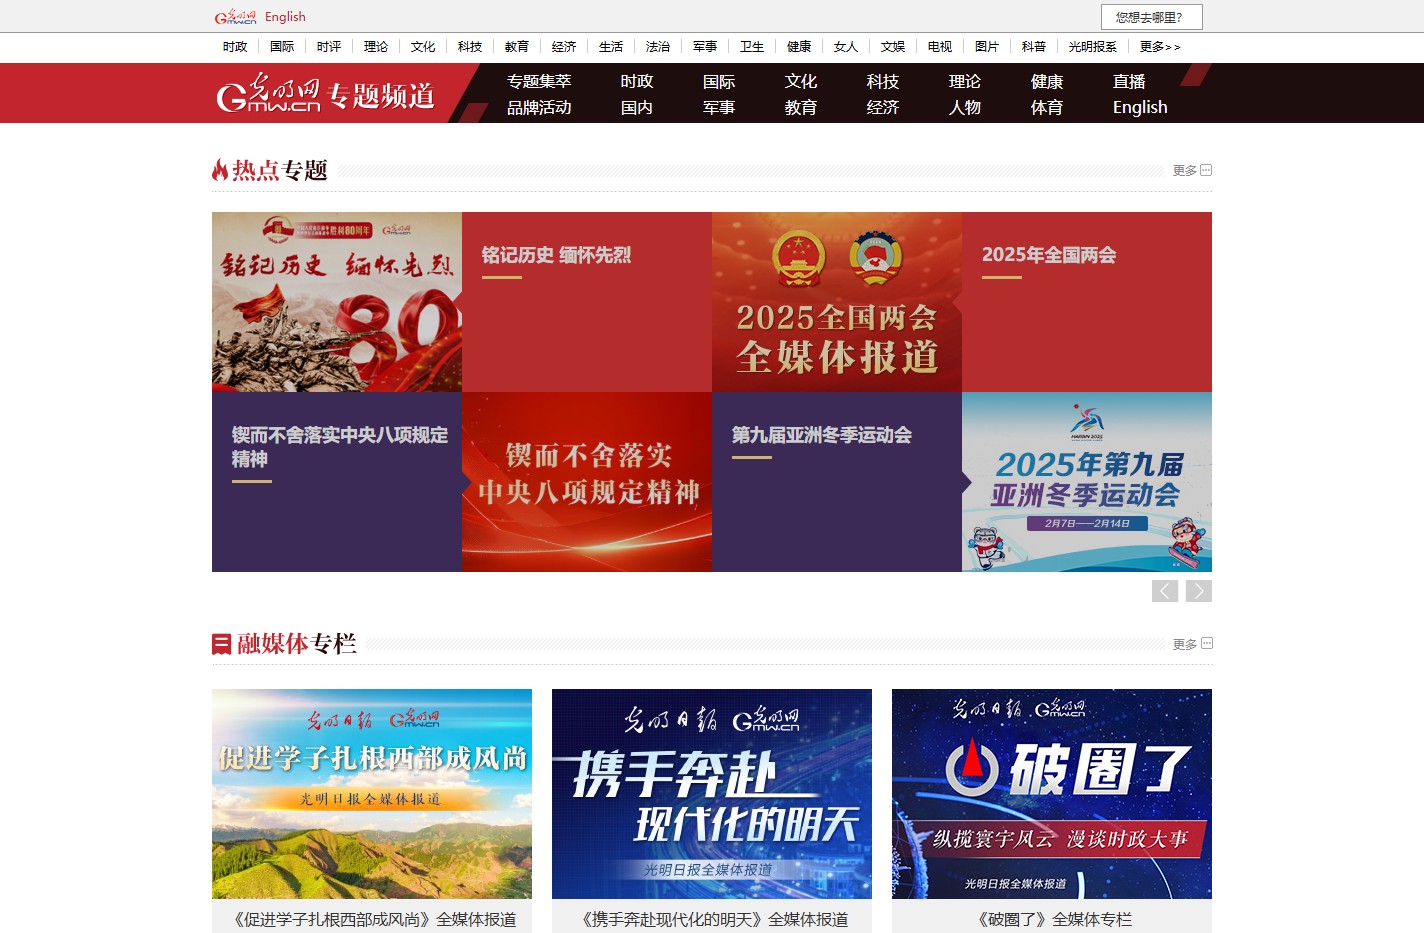Select 国内 in the dark banner menu
The width and height of the screenshot is (1424, 933).
(x=637, y=107)
